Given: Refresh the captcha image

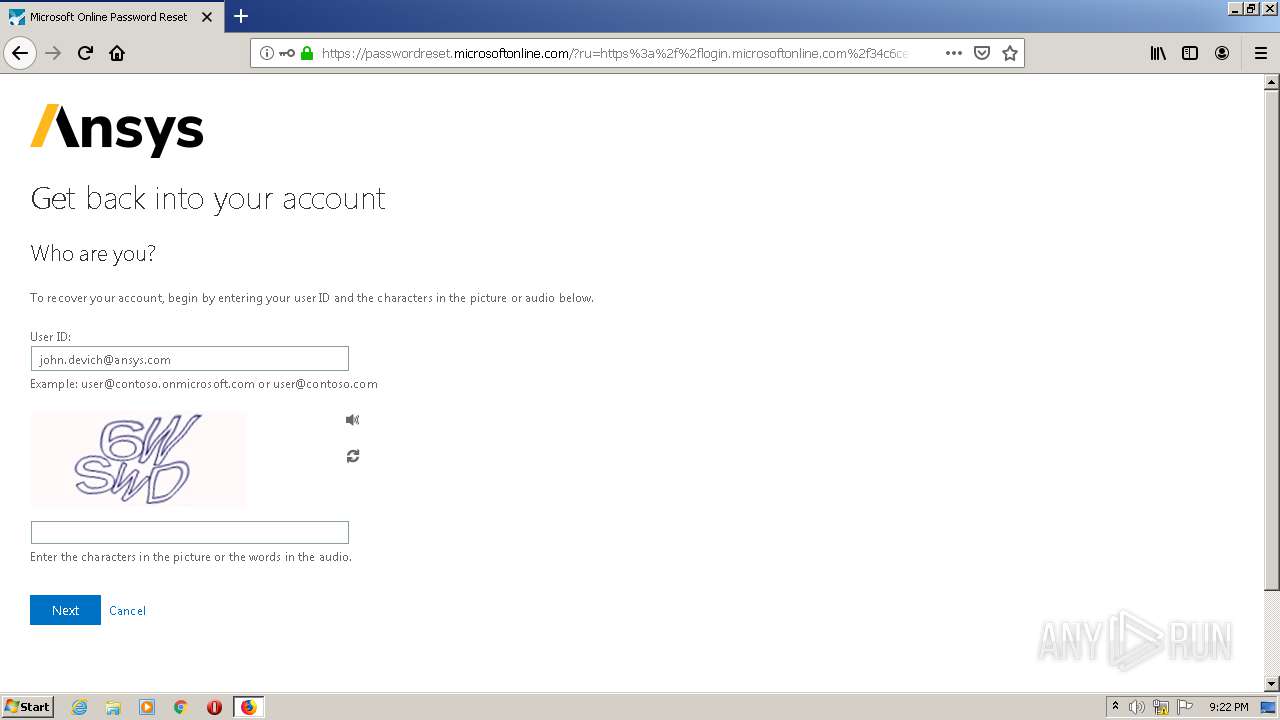Looking at the screenshot, I should (x=353, y=456).
